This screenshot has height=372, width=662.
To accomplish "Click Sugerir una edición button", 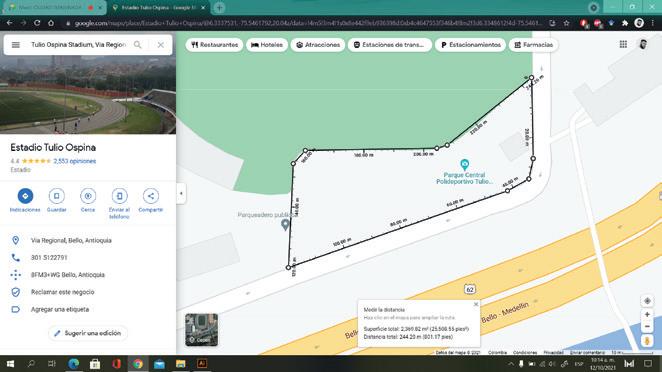I will pos(88,333).
